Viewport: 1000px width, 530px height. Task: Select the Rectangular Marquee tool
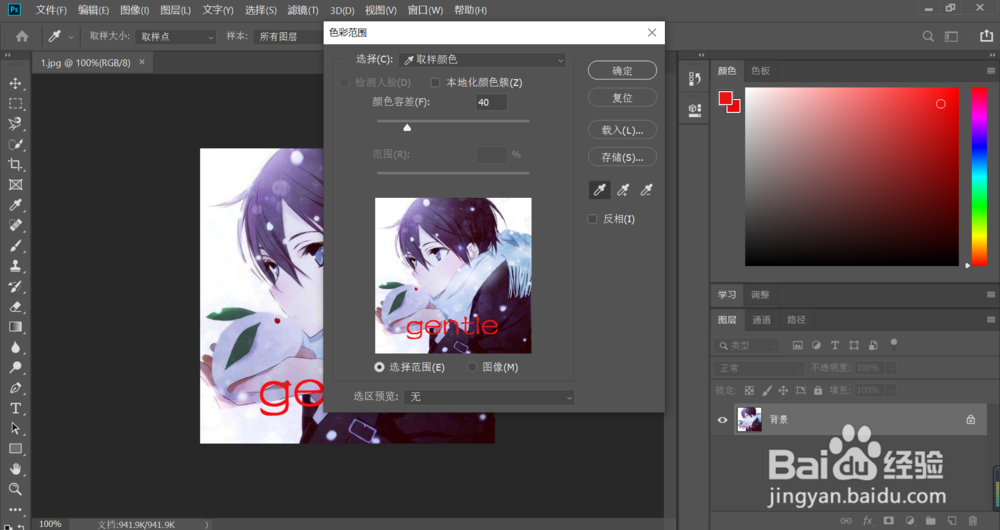click(15, 103)
